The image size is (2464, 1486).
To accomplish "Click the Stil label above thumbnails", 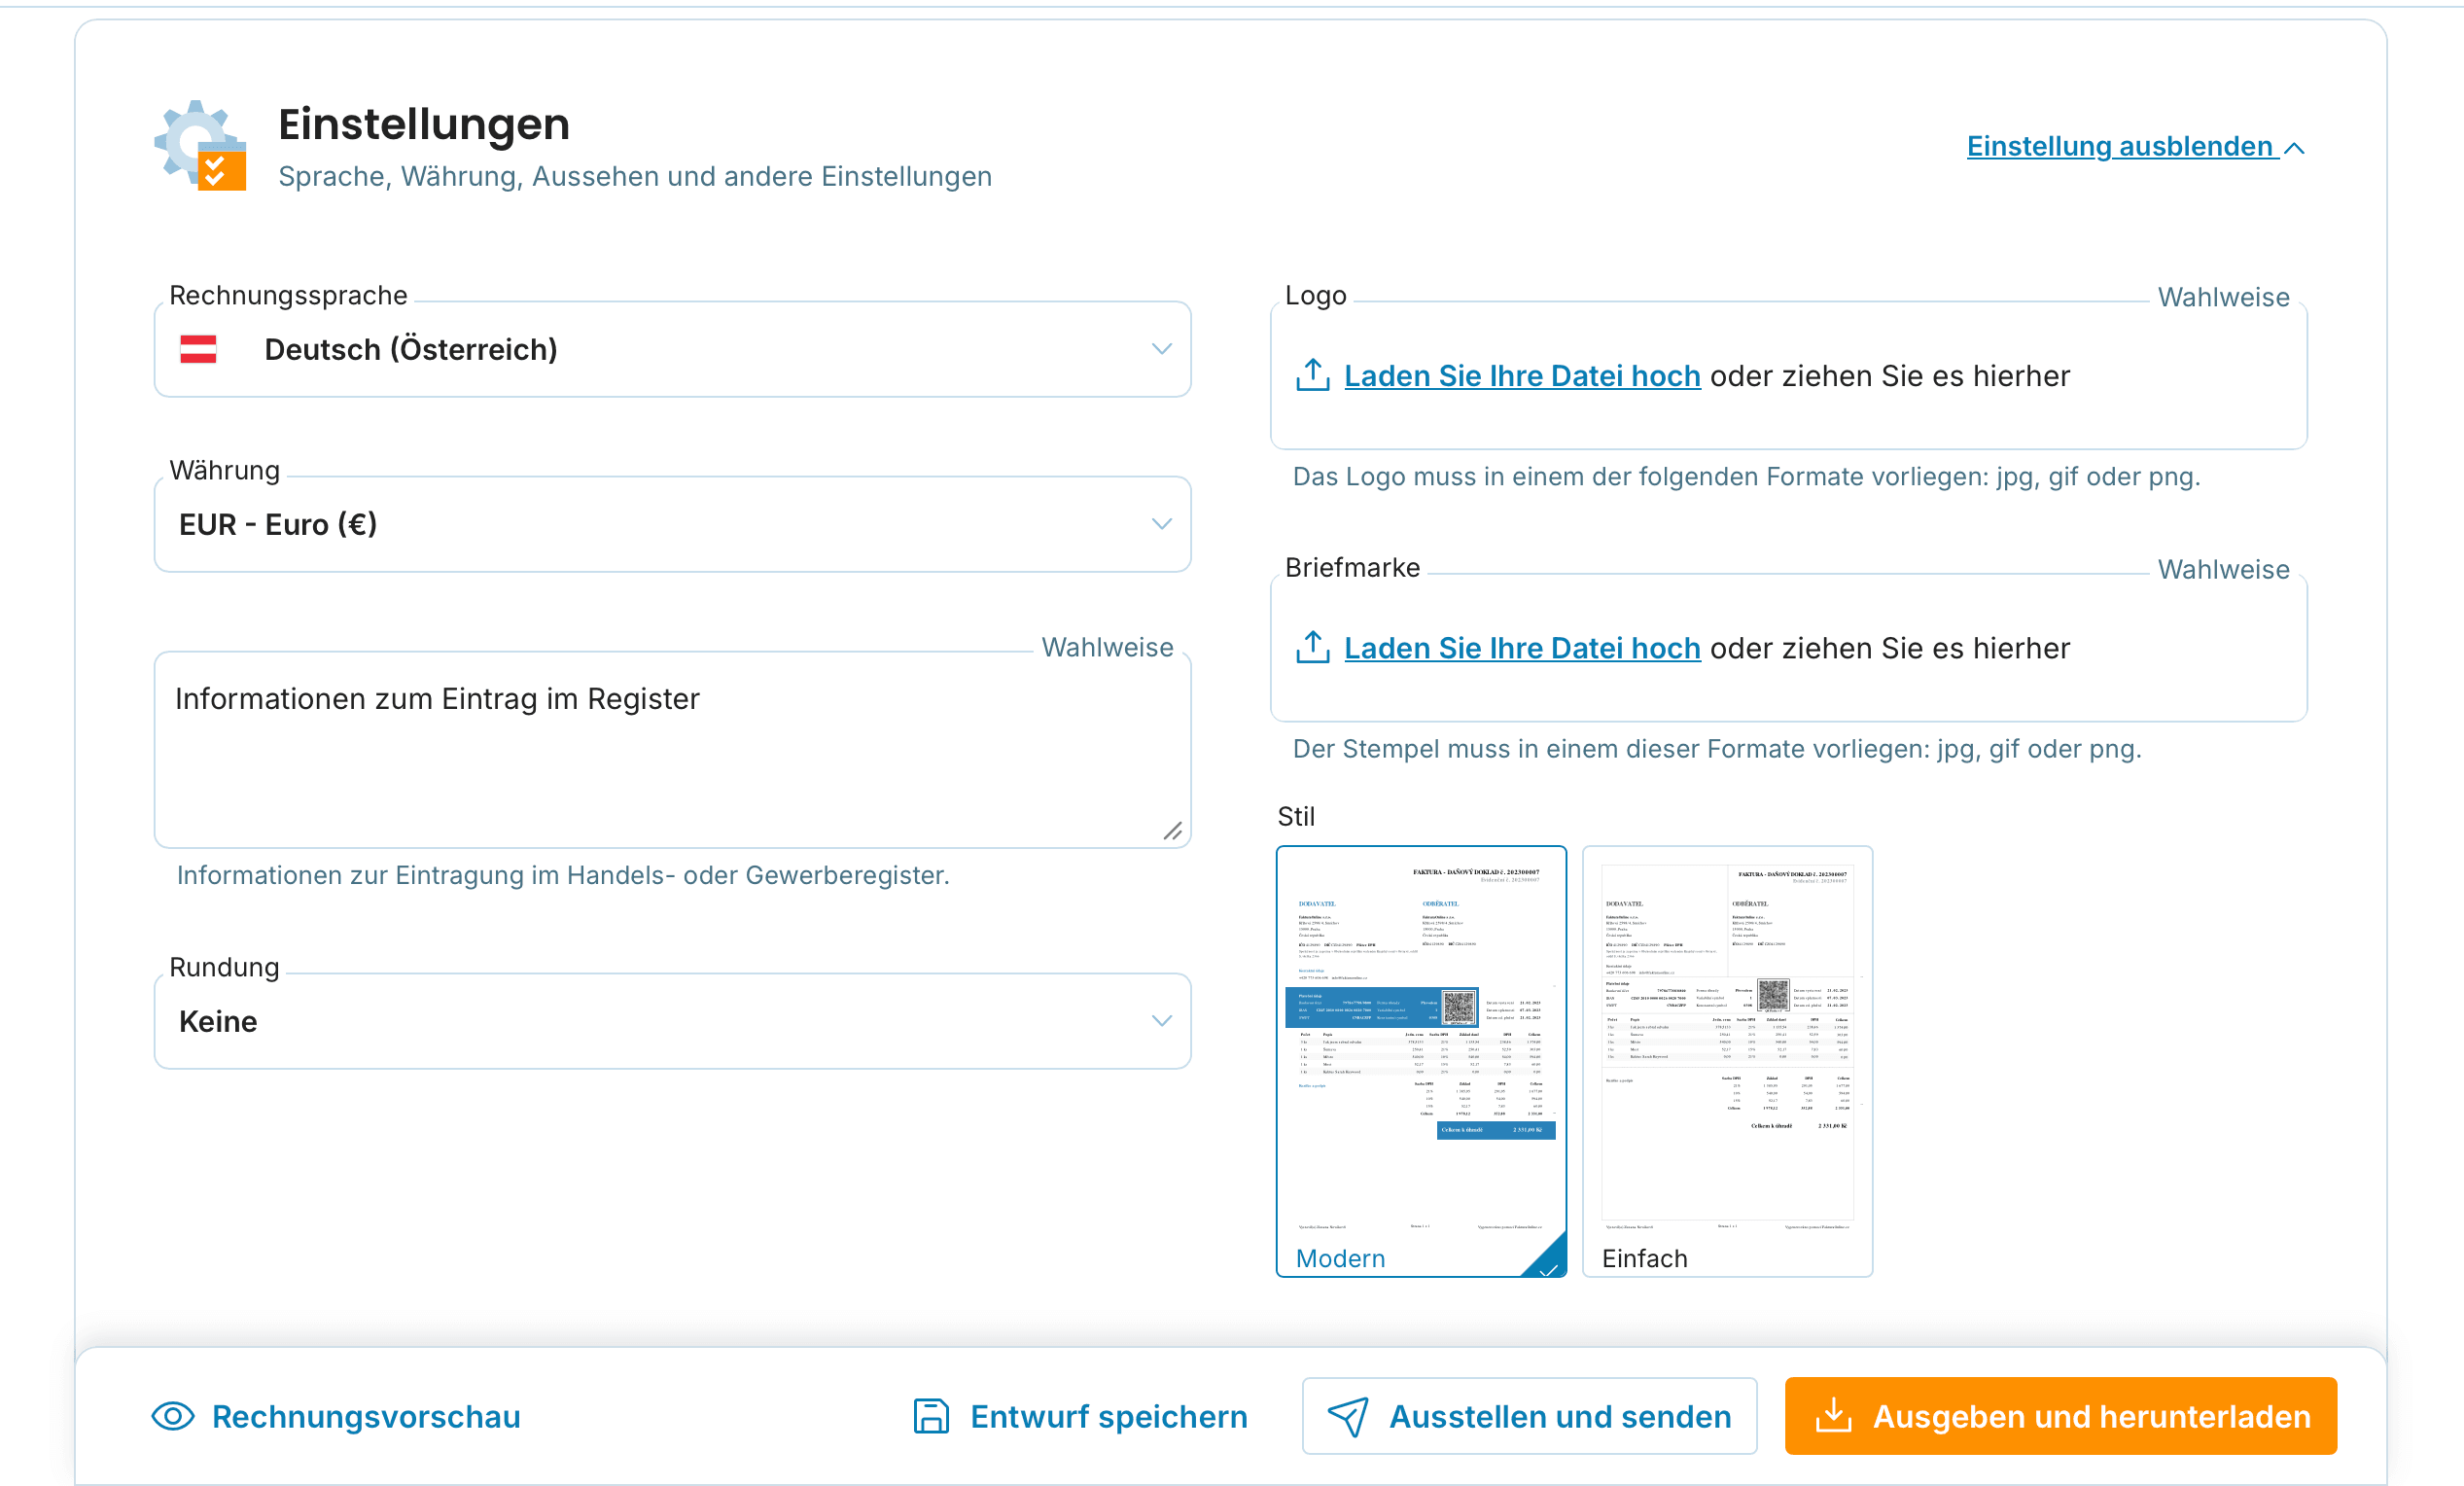I will click(x=1295, y=816).
